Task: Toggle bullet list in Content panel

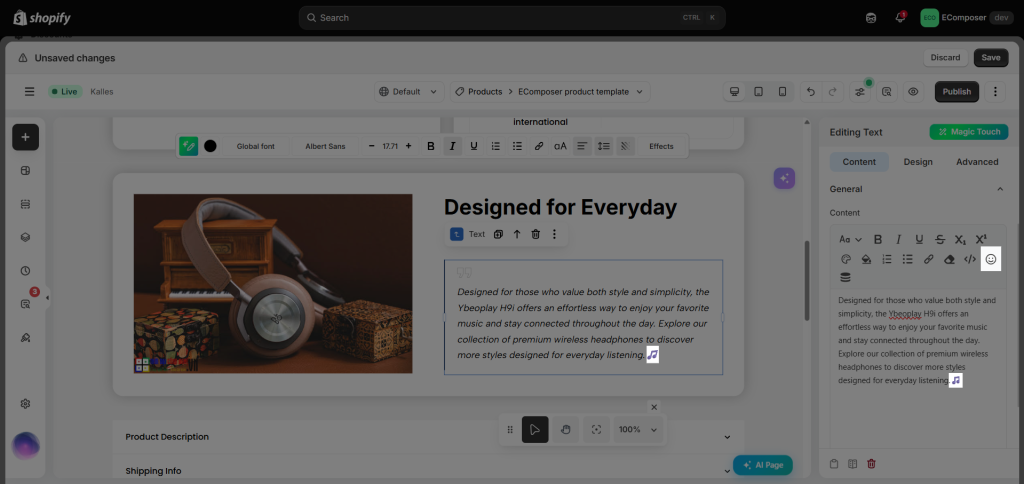Action: click(907, 259)
